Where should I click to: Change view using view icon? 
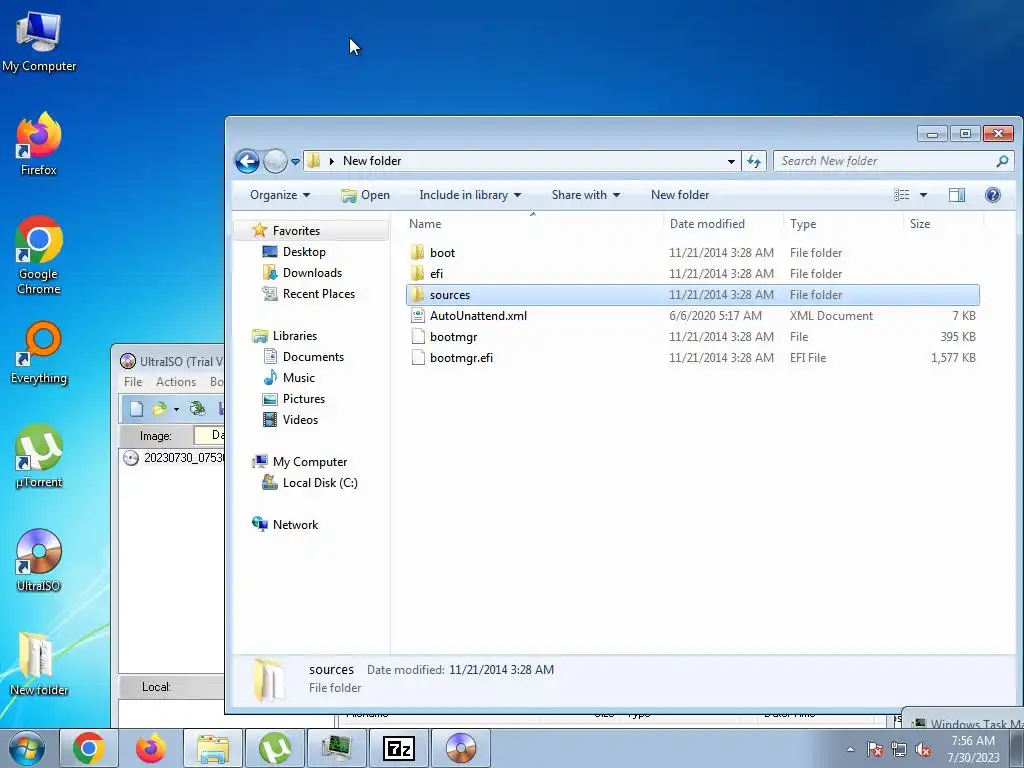point(902,195)
